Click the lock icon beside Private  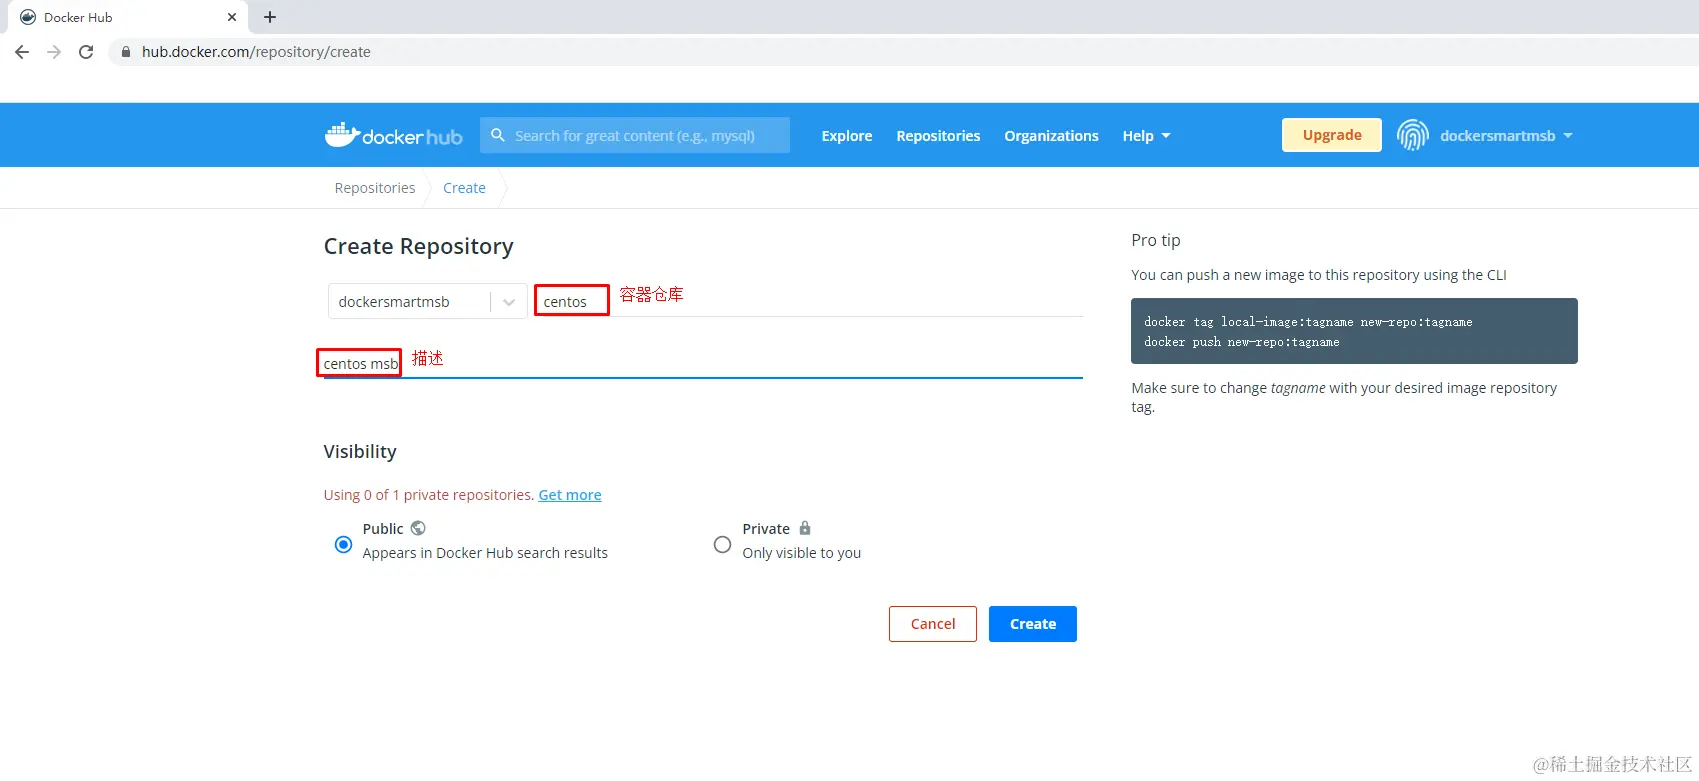point(805,528)
